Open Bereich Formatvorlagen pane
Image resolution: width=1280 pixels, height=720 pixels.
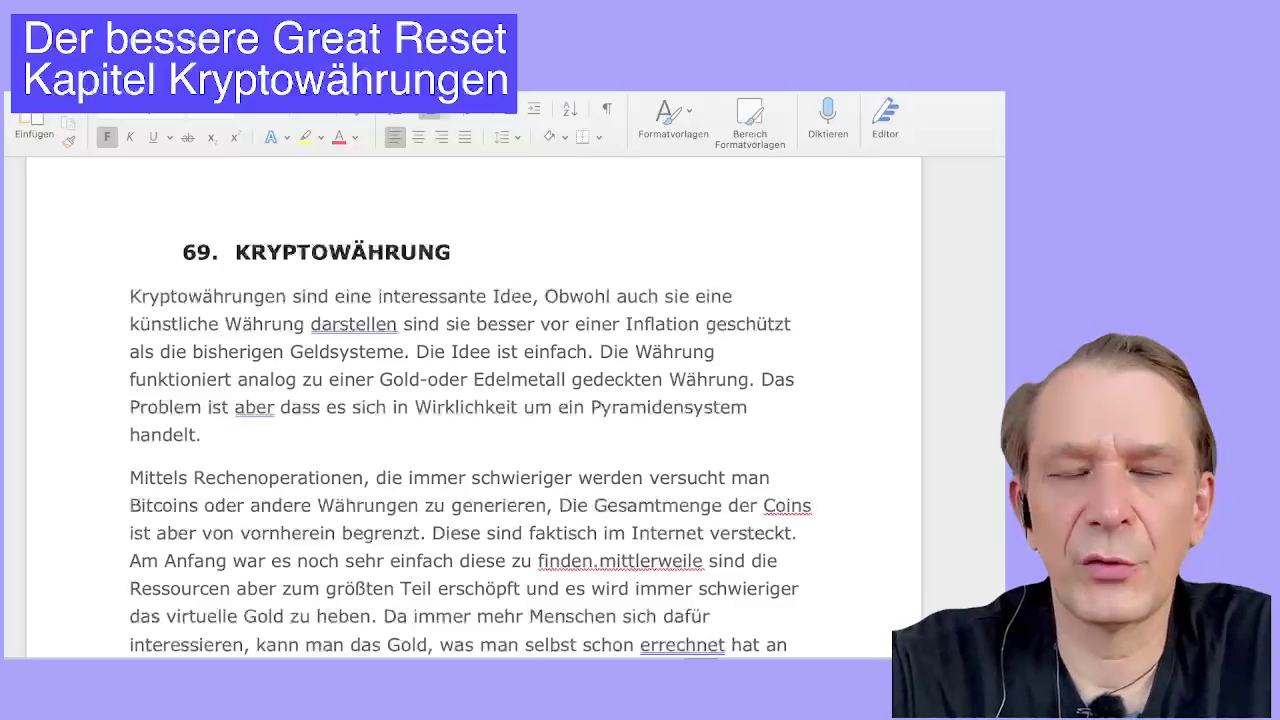click(750, 123)
